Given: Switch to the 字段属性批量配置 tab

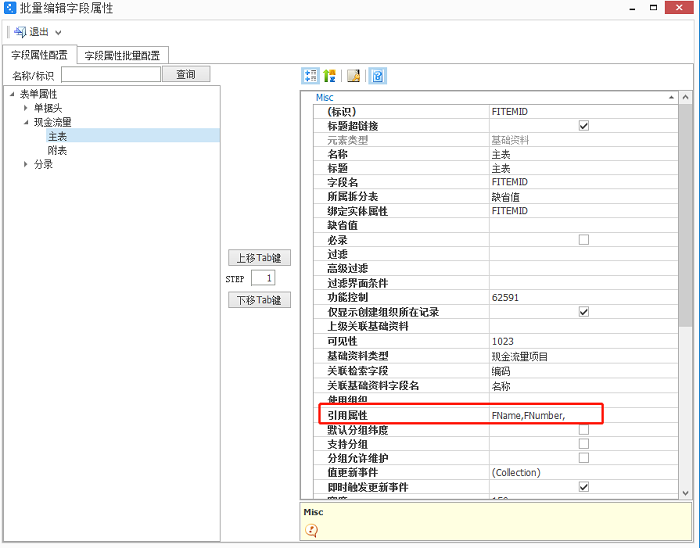Looking at the screenshot, I should tap(123, 55).
